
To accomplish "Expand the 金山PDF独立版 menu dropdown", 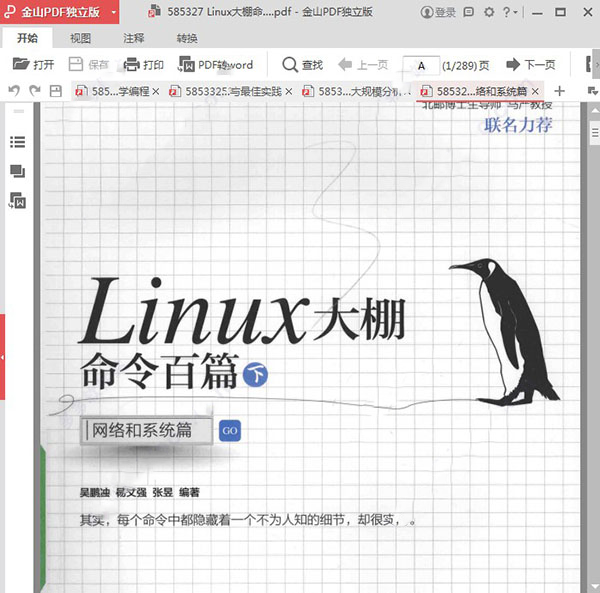I will (x=114, y=12).
